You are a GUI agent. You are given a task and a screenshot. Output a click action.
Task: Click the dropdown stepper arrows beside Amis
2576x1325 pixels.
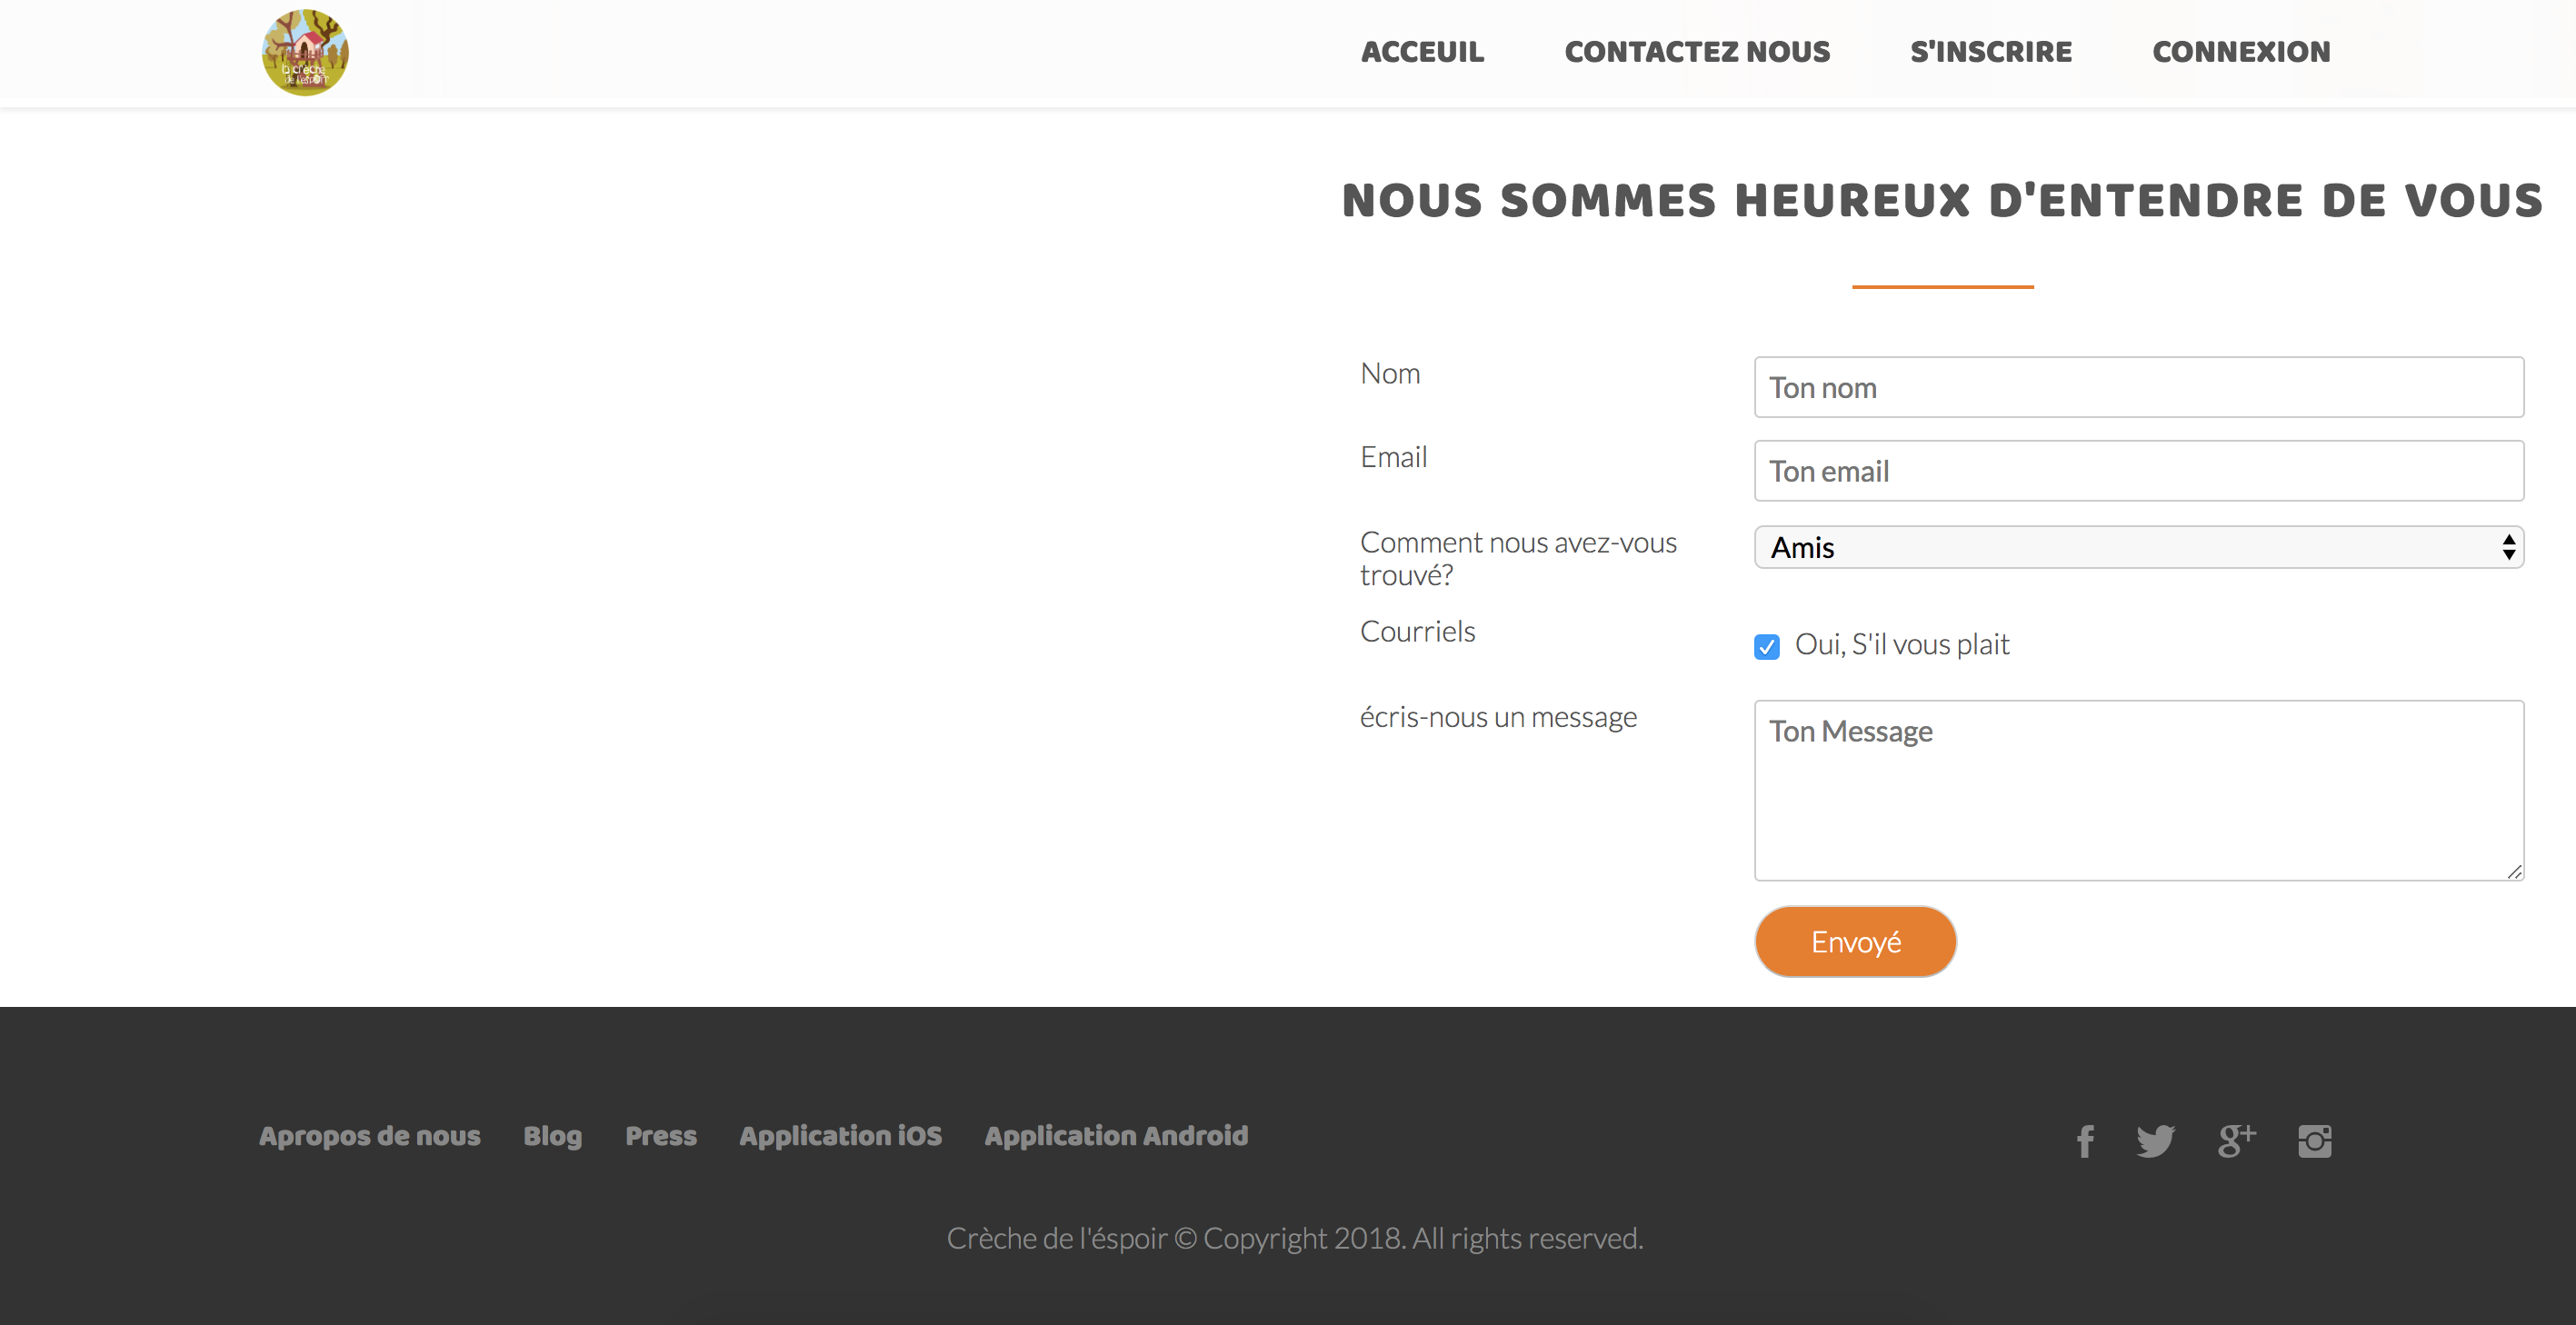(x=2509, y=547)
